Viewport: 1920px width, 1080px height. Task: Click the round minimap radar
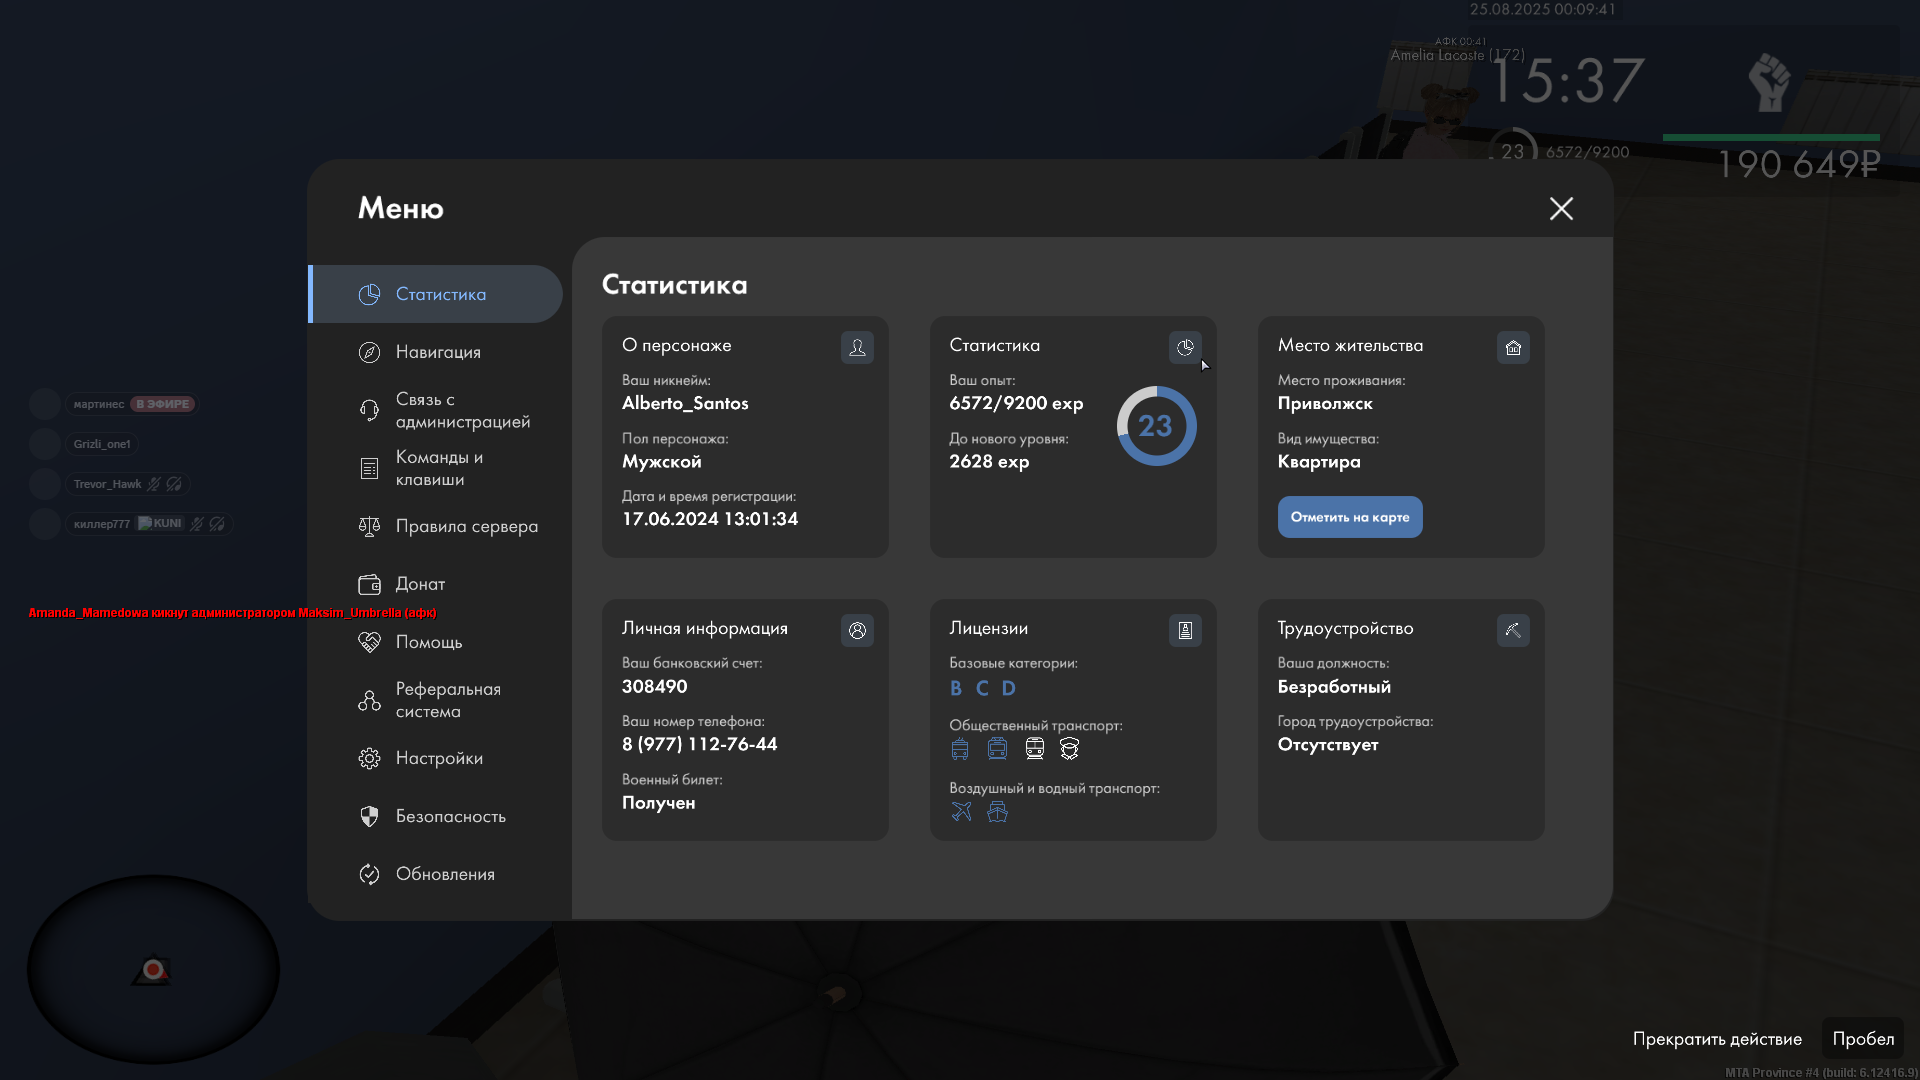pos(153,968)
